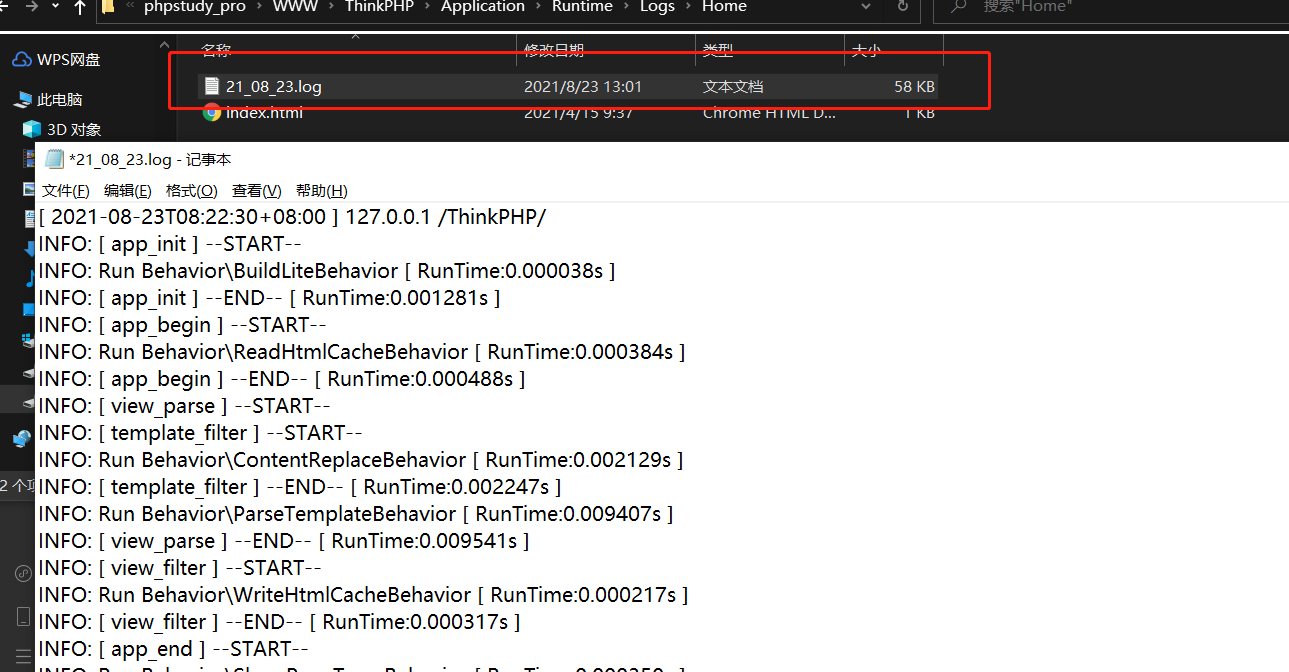This screenshot has height=672, width=1289.
Task: Open the 格式(O) menu in Notepad
Action: click(191, 190)
